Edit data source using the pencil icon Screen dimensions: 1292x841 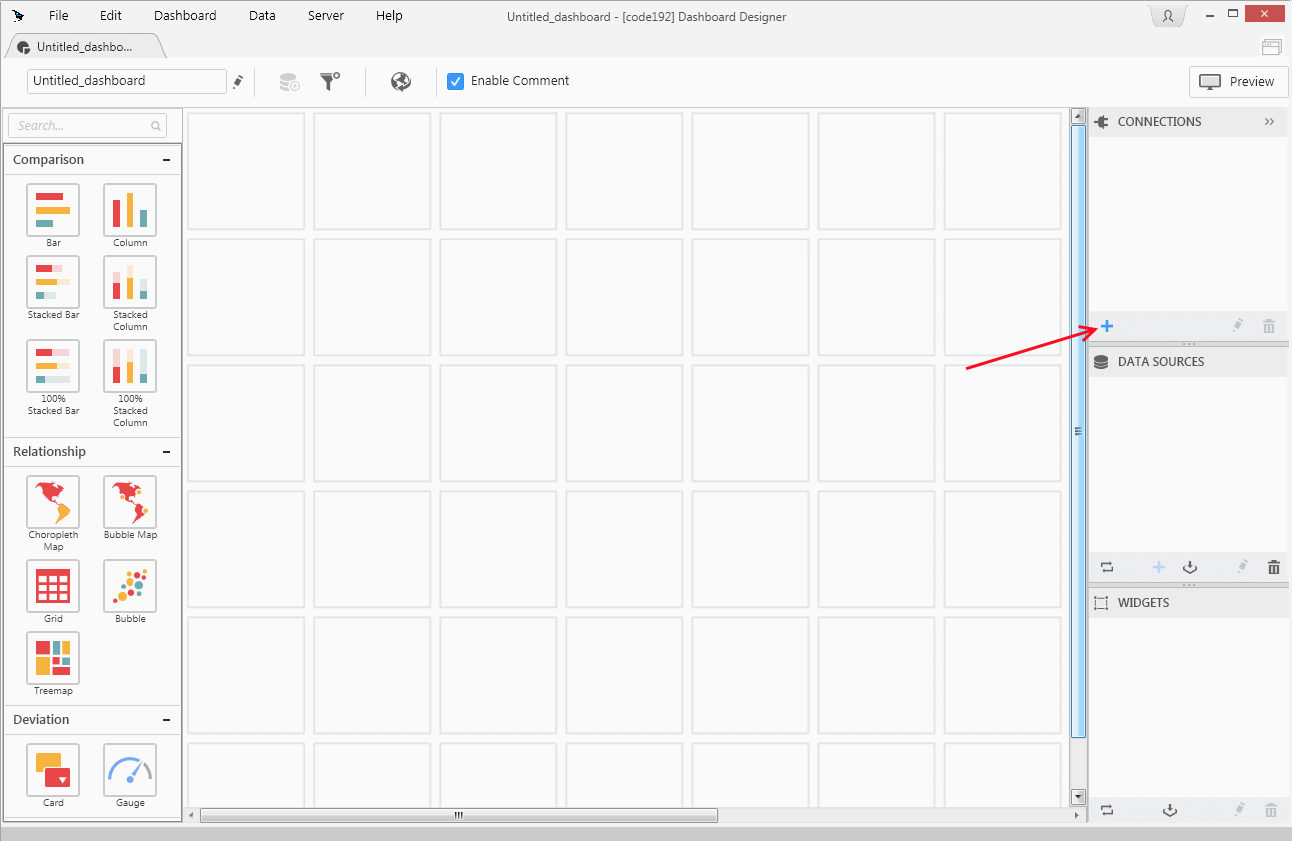click(x=1242, y=567)
